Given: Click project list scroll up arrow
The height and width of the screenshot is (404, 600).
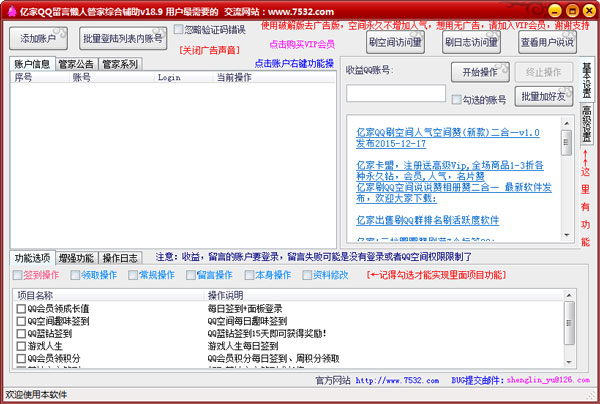Looking at the screenshot, I should pos(569,295).
